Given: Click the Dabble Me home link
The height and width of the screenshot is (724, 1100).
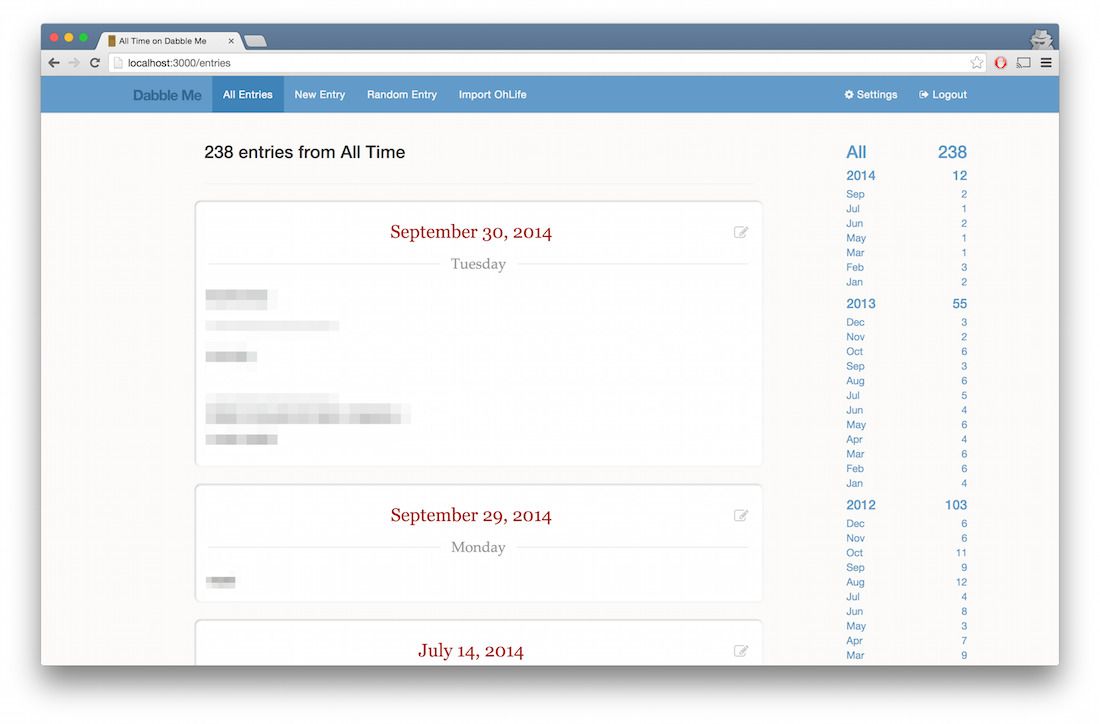Looking at the screenshot, I should tap(166, 94).
